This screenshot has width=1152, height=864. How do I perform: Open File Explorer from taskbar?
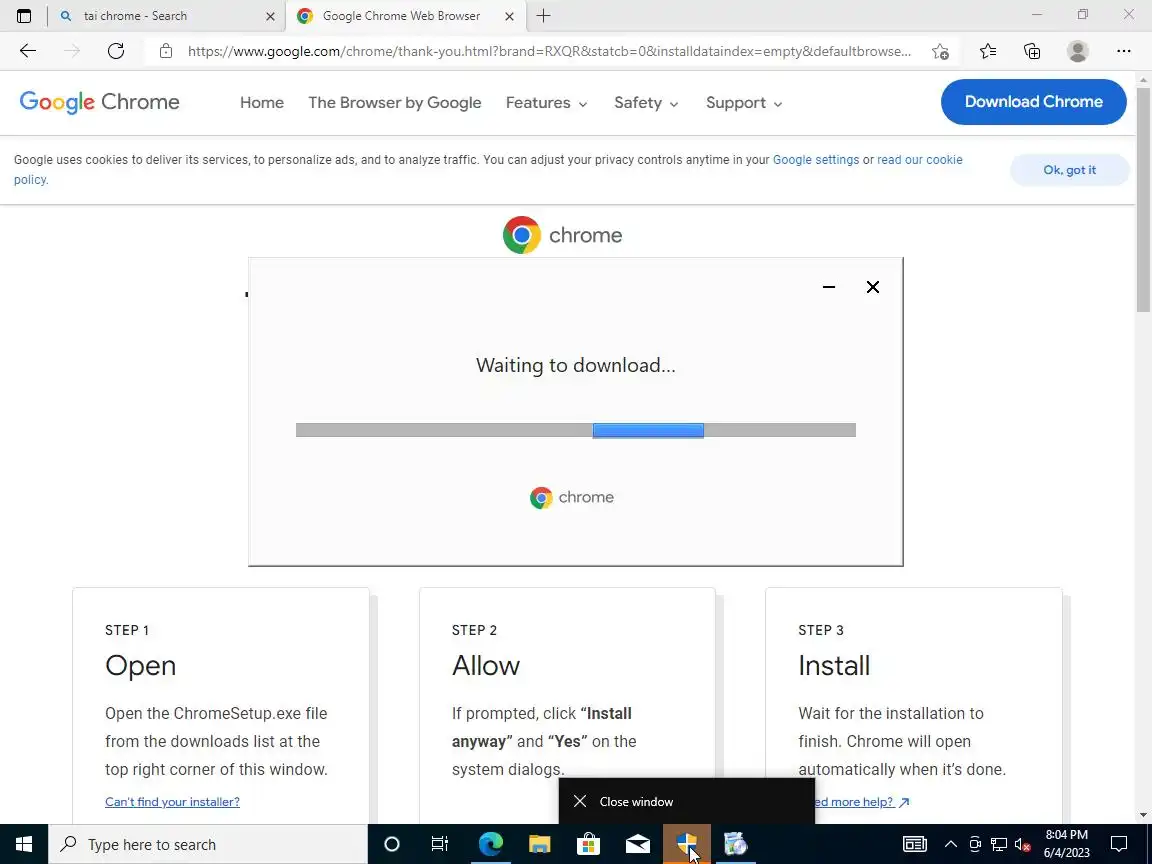[539, 844]
